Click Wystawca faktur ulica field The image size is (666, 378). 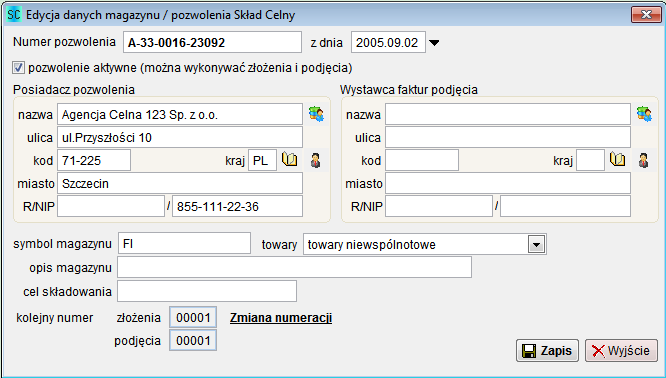coord(508,138)
